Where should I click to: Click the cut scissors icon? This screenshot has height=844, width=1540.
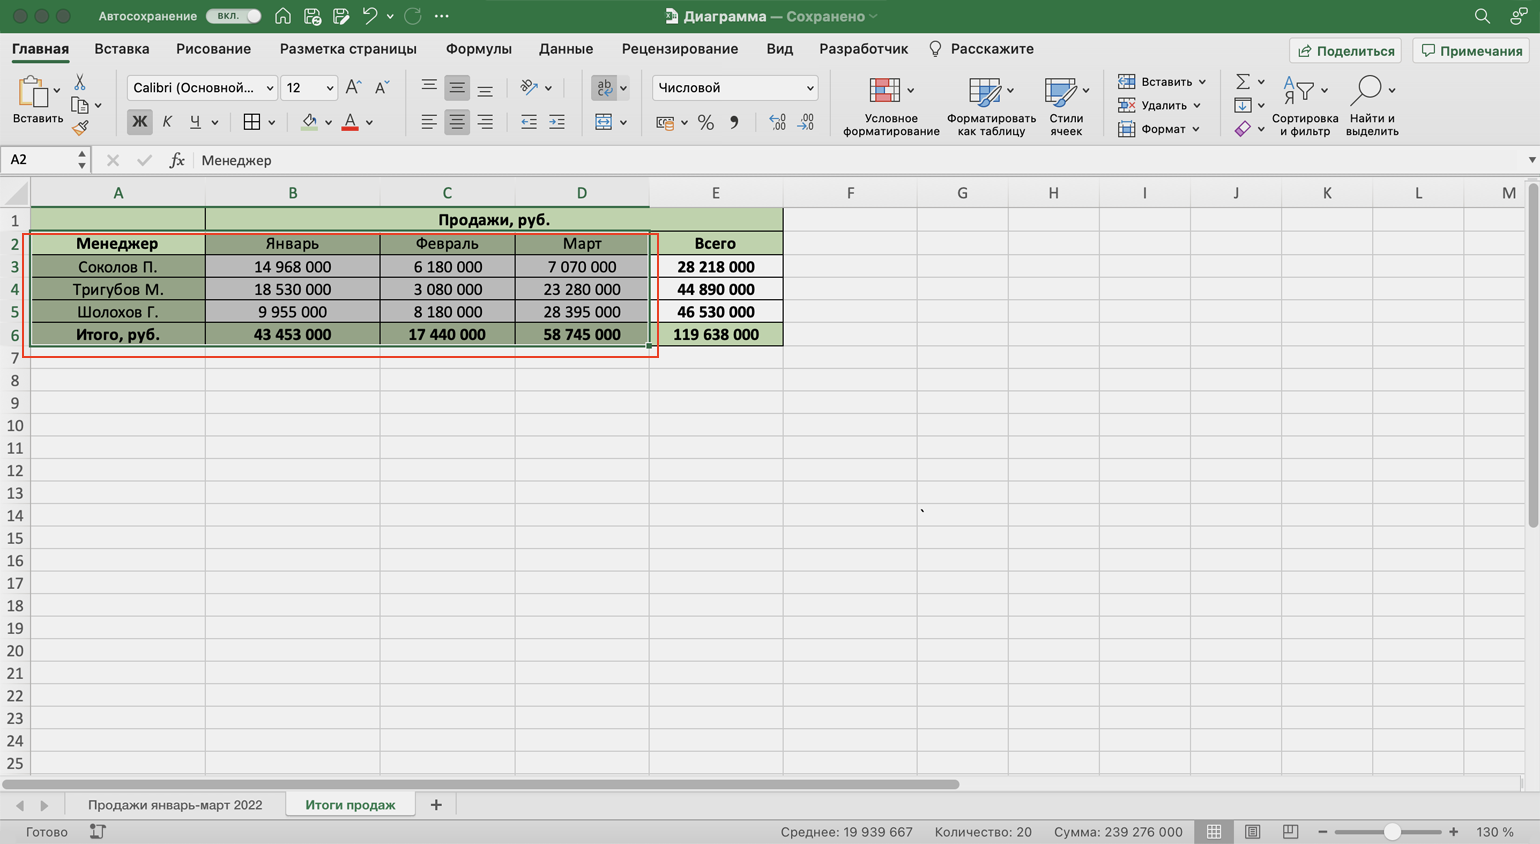click(x=80, y=83)
